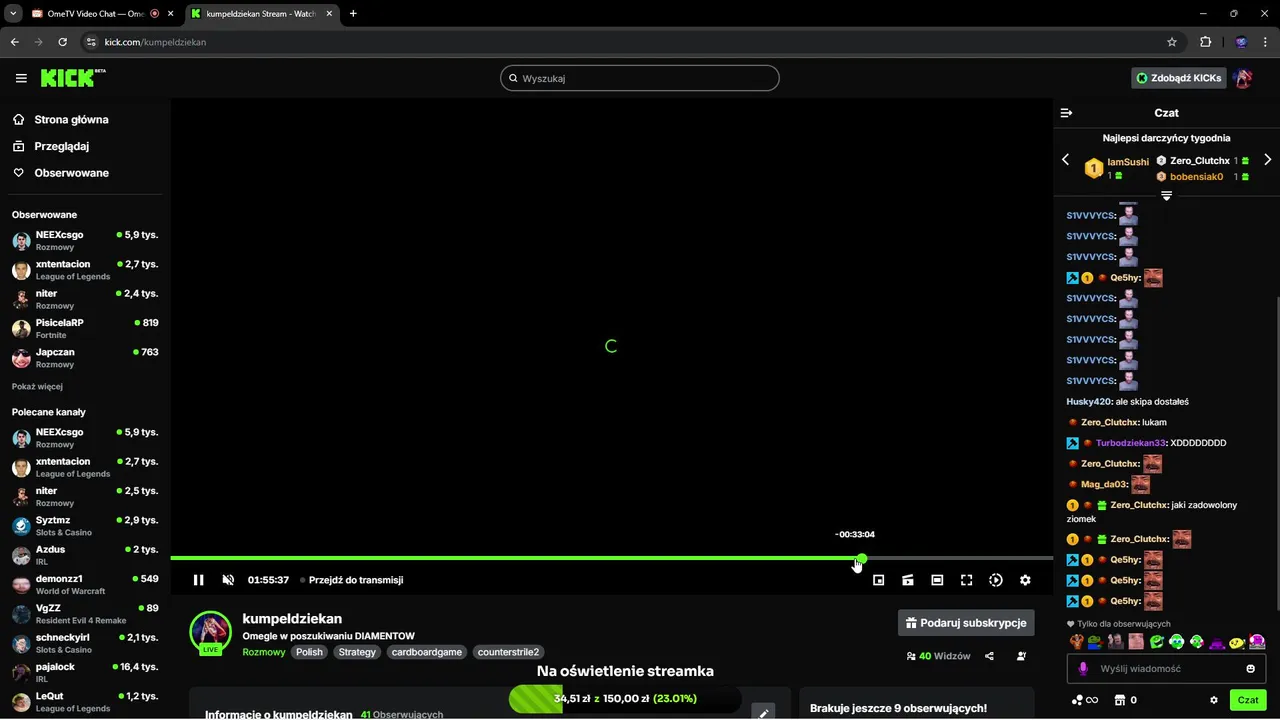Click the seek bar handle

click(x=862, y=558)
